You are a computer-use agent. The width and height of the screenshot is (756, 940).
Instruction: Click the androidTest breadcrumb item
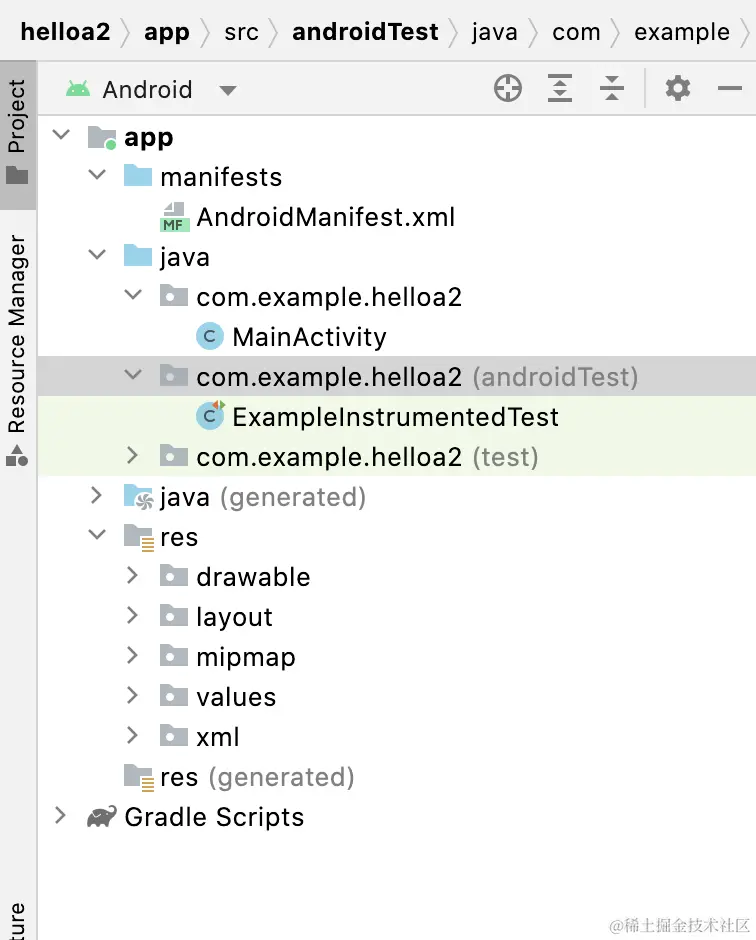(365, 32)
